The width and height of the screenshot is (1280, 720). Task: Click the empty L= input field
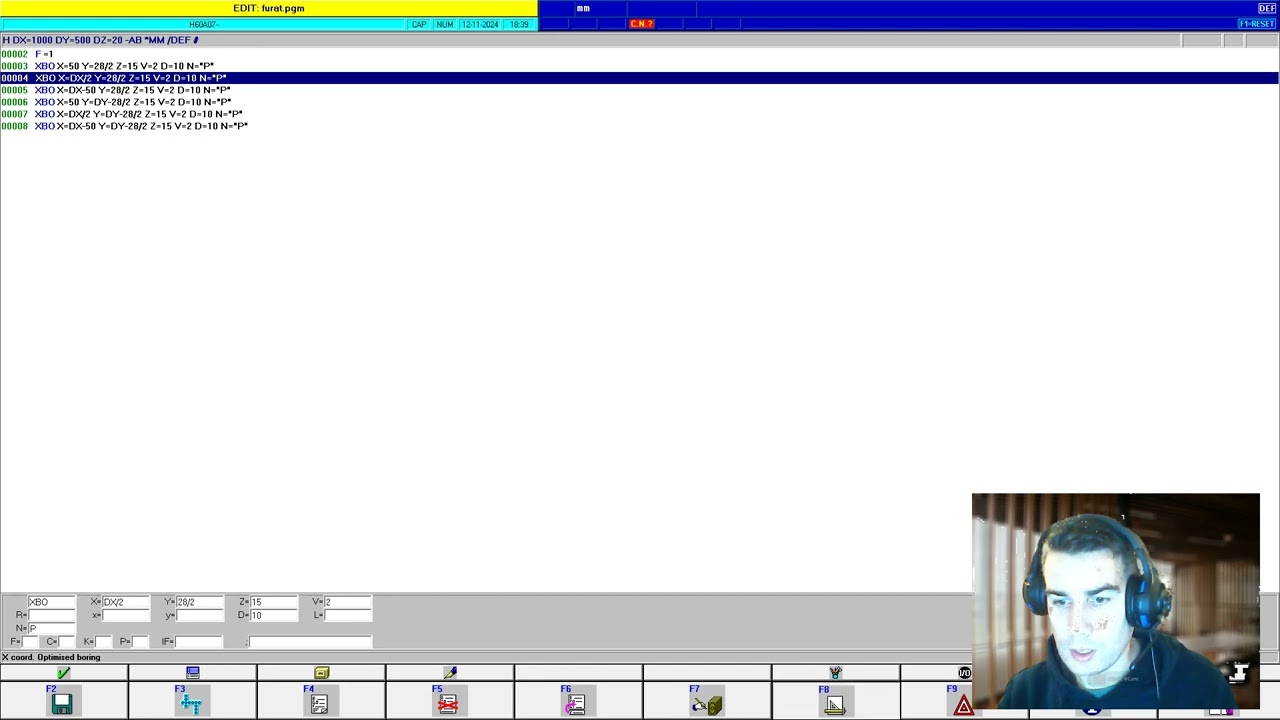tap(347, 615)
